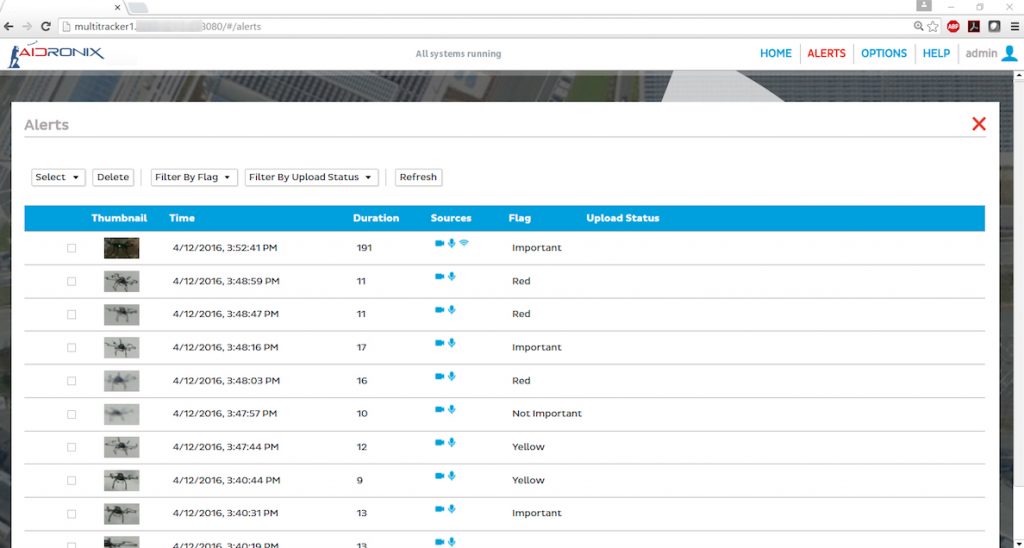The image size is (1024, 548).
Task: Open ALERTS in navigation
Action: [826, 54]
